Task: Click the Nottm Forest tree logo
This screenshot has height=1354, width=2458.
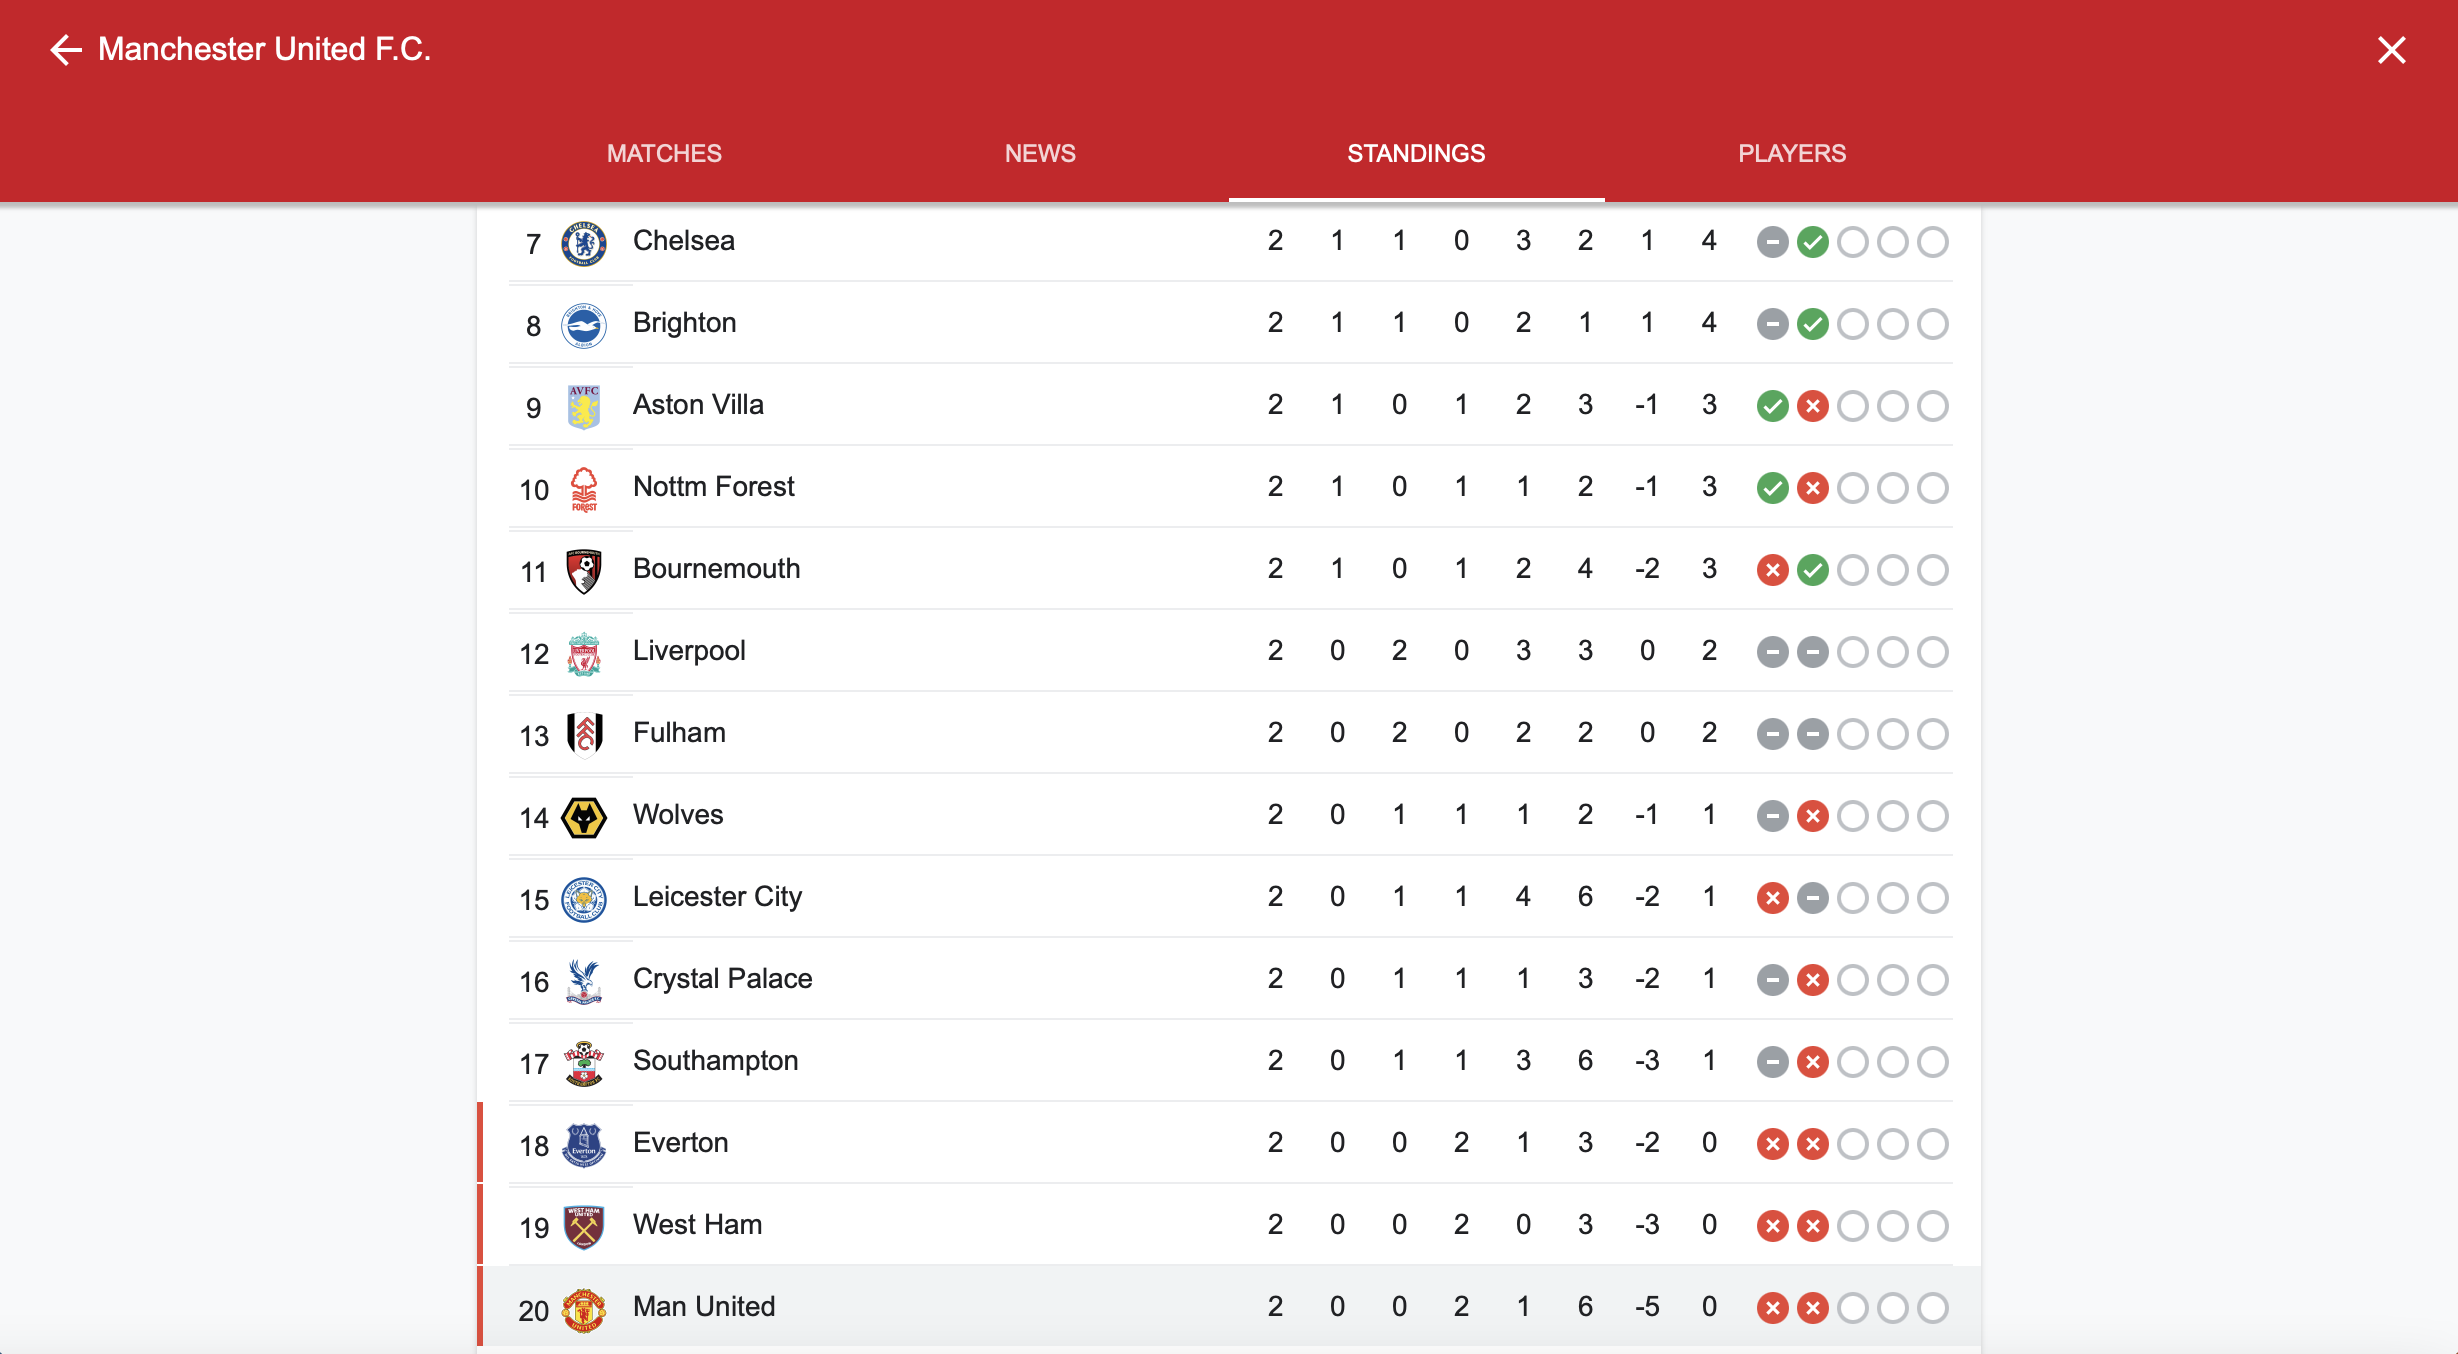Action: 584,489
